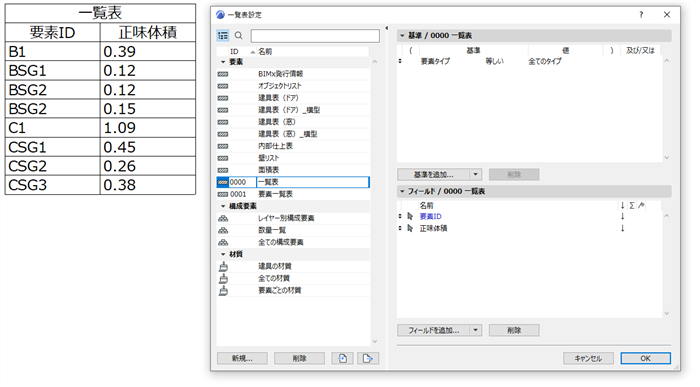
Task: Toggle sort arrow for 正味体積 field
Action: [622, 229]
